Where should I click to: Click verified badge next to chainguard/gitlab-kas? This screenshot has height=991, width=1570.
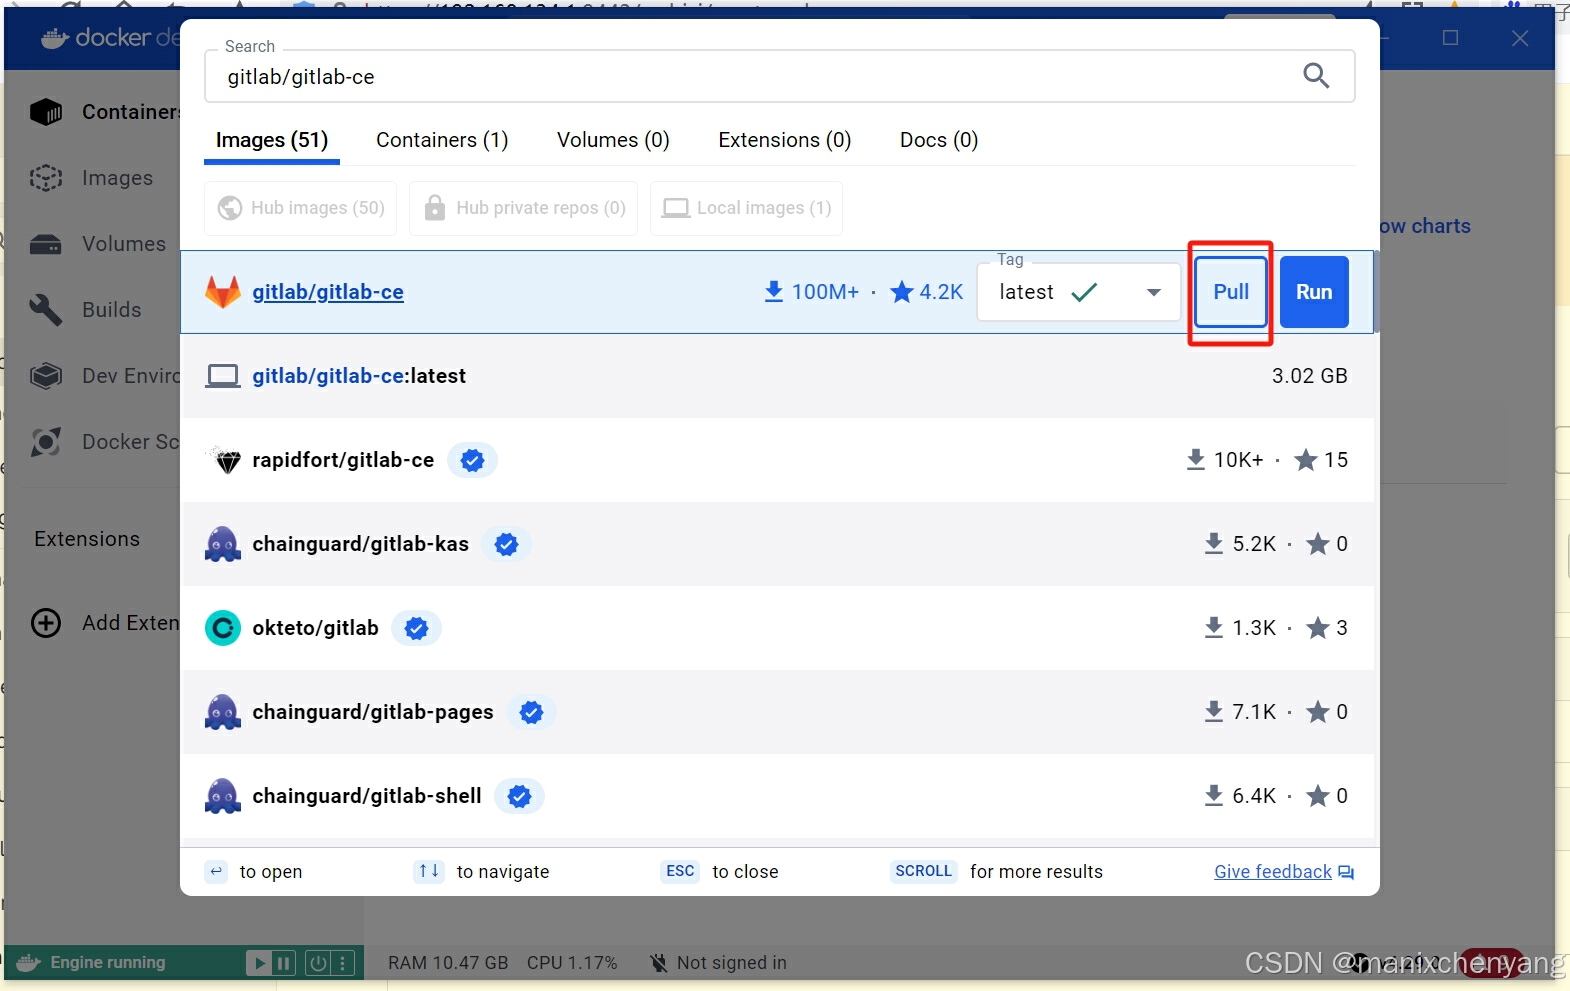tap(506, 544)
